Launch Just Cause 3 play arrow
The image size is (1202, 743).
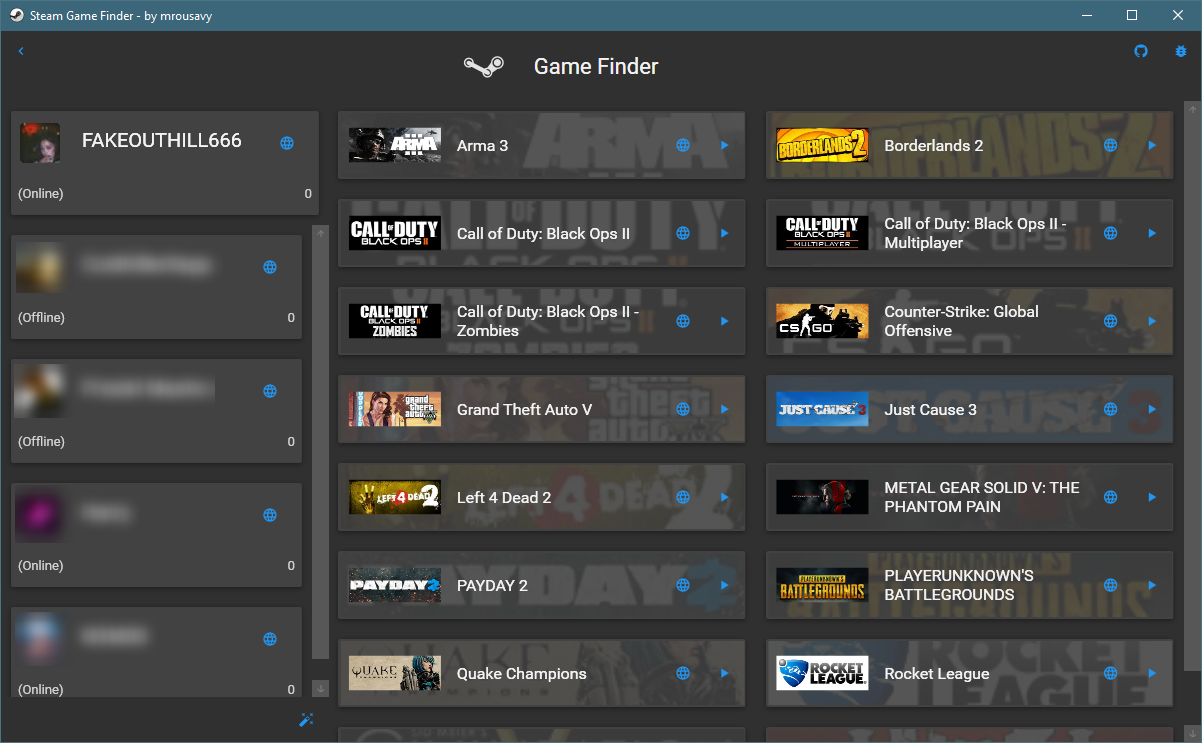coord(1152,409)
